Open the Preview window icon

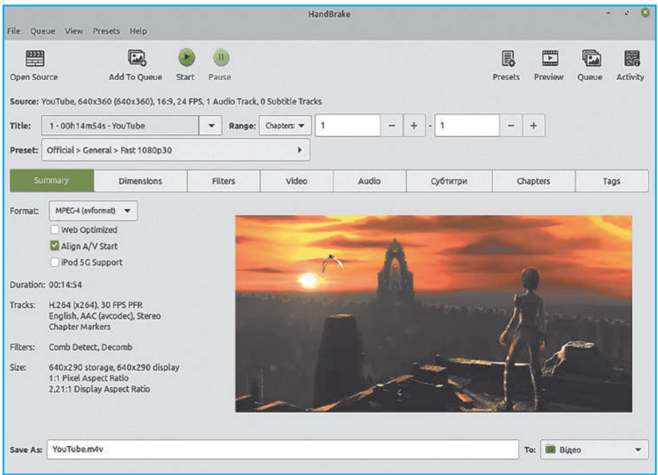coord(549,59)
